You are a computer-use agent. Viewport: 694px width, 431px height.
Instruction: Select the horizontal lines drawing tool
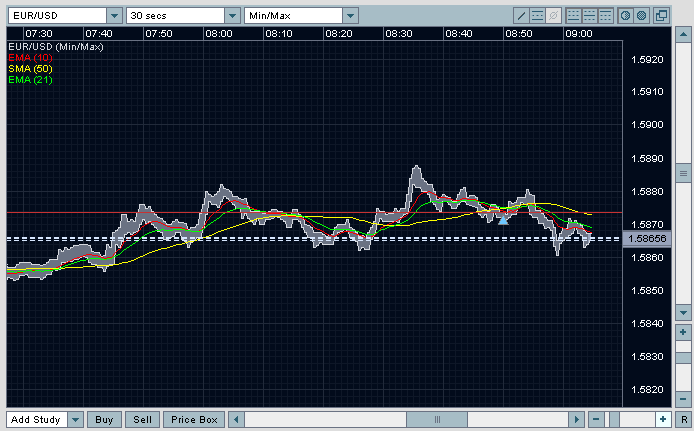point(537,16)
